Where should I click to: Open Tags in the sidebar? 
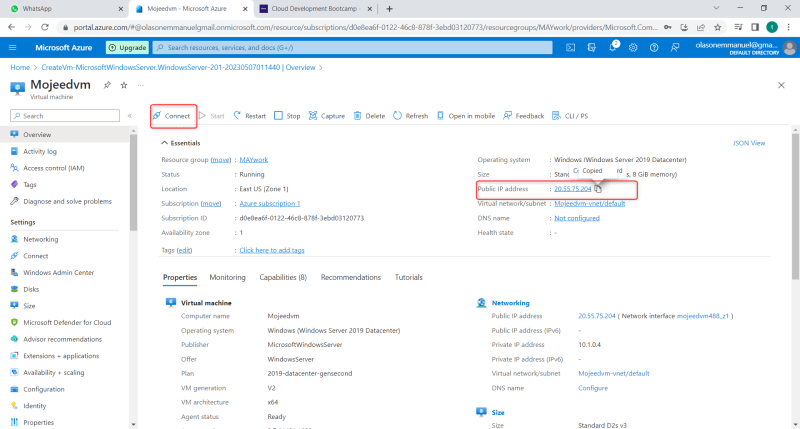[30, 185]
